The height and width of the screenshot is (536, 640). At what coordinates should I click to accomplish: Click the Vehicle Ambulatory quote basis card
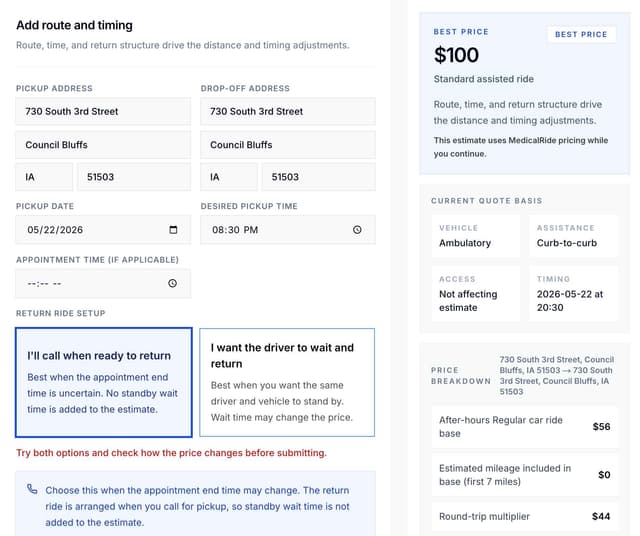click(476, 236)
